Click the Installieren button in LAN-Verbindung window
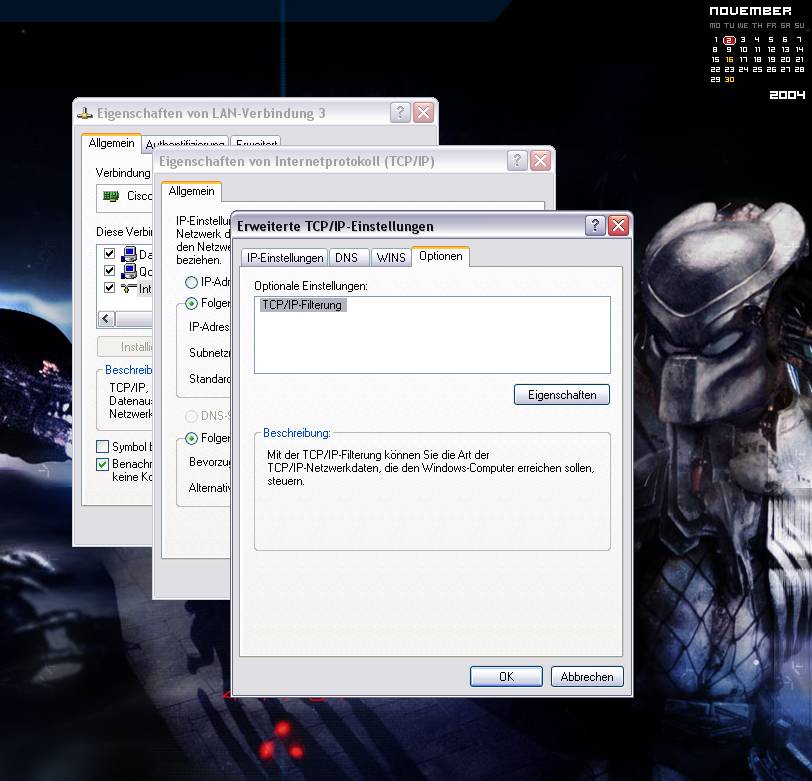 (x=125, y=346)
